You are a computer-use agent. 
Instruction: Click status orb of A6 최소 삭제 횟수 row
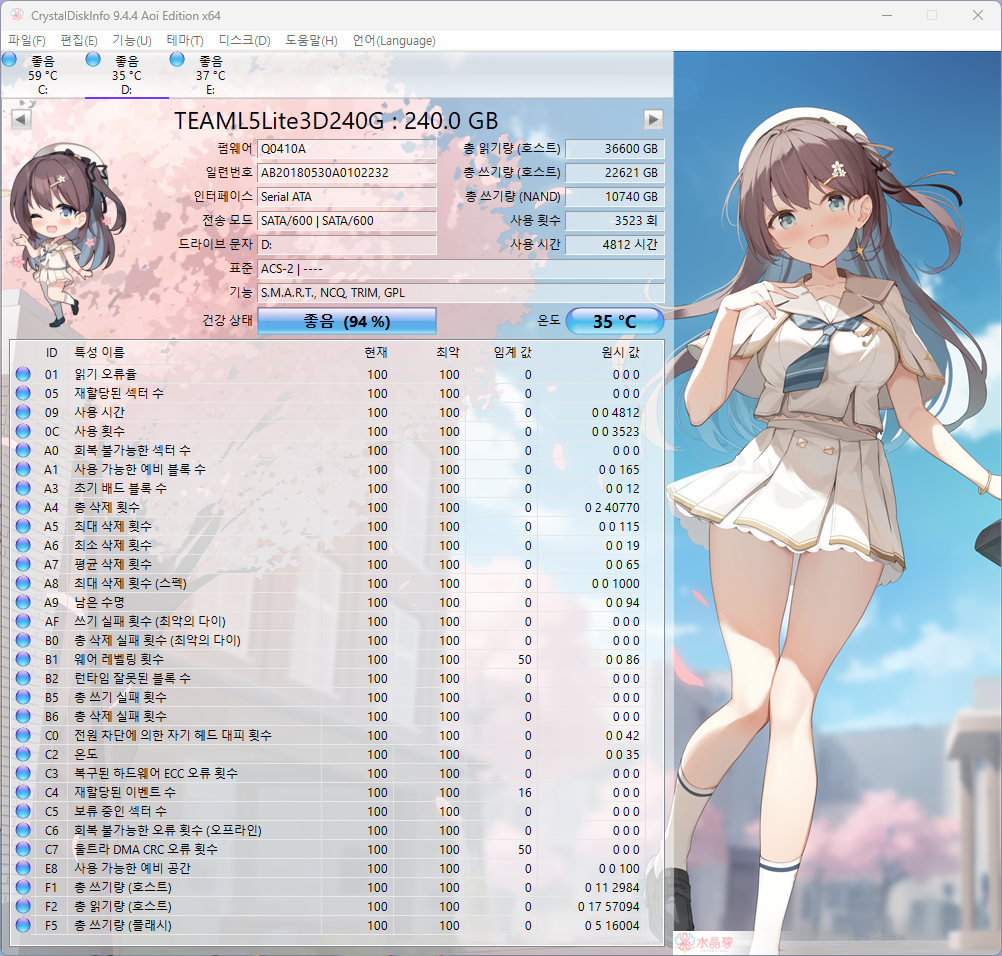(23, 545)
